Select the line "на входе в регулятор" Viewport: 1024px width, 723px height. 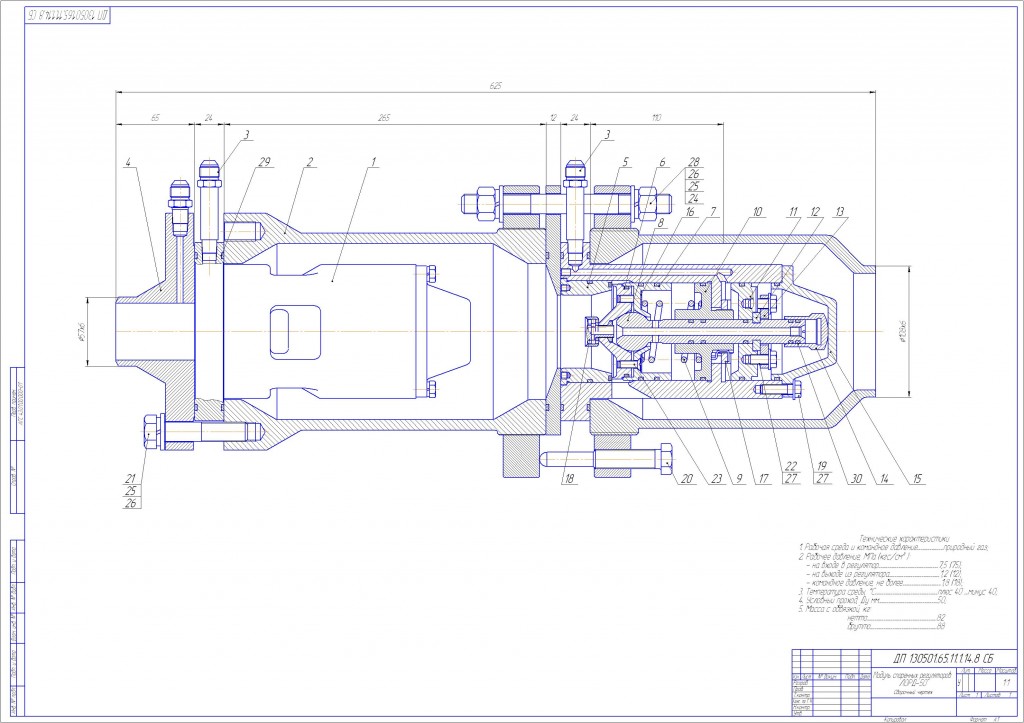coord(884,565)
